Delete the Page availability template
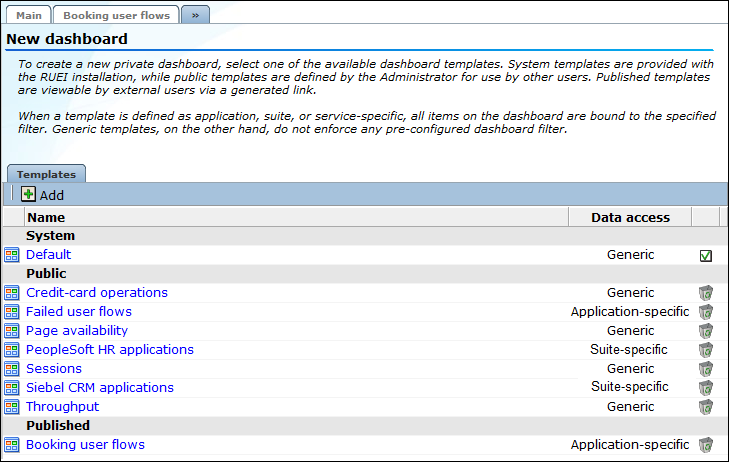Viewport: 729px width, 462px height. (x=706, y=331)
